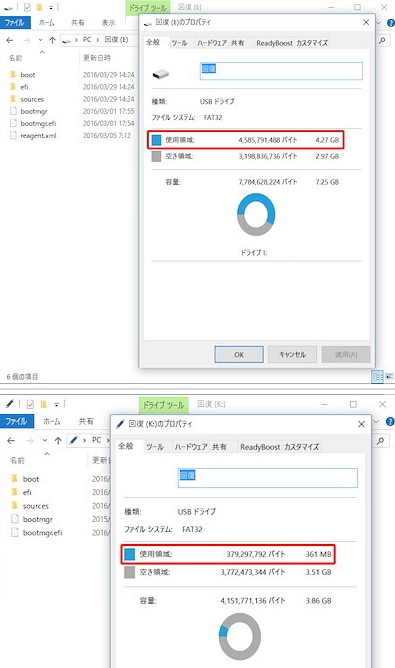The image size is (395, 668).
Task: Close the 回復 (I:) properties dialog
Action: click(366, 22)
